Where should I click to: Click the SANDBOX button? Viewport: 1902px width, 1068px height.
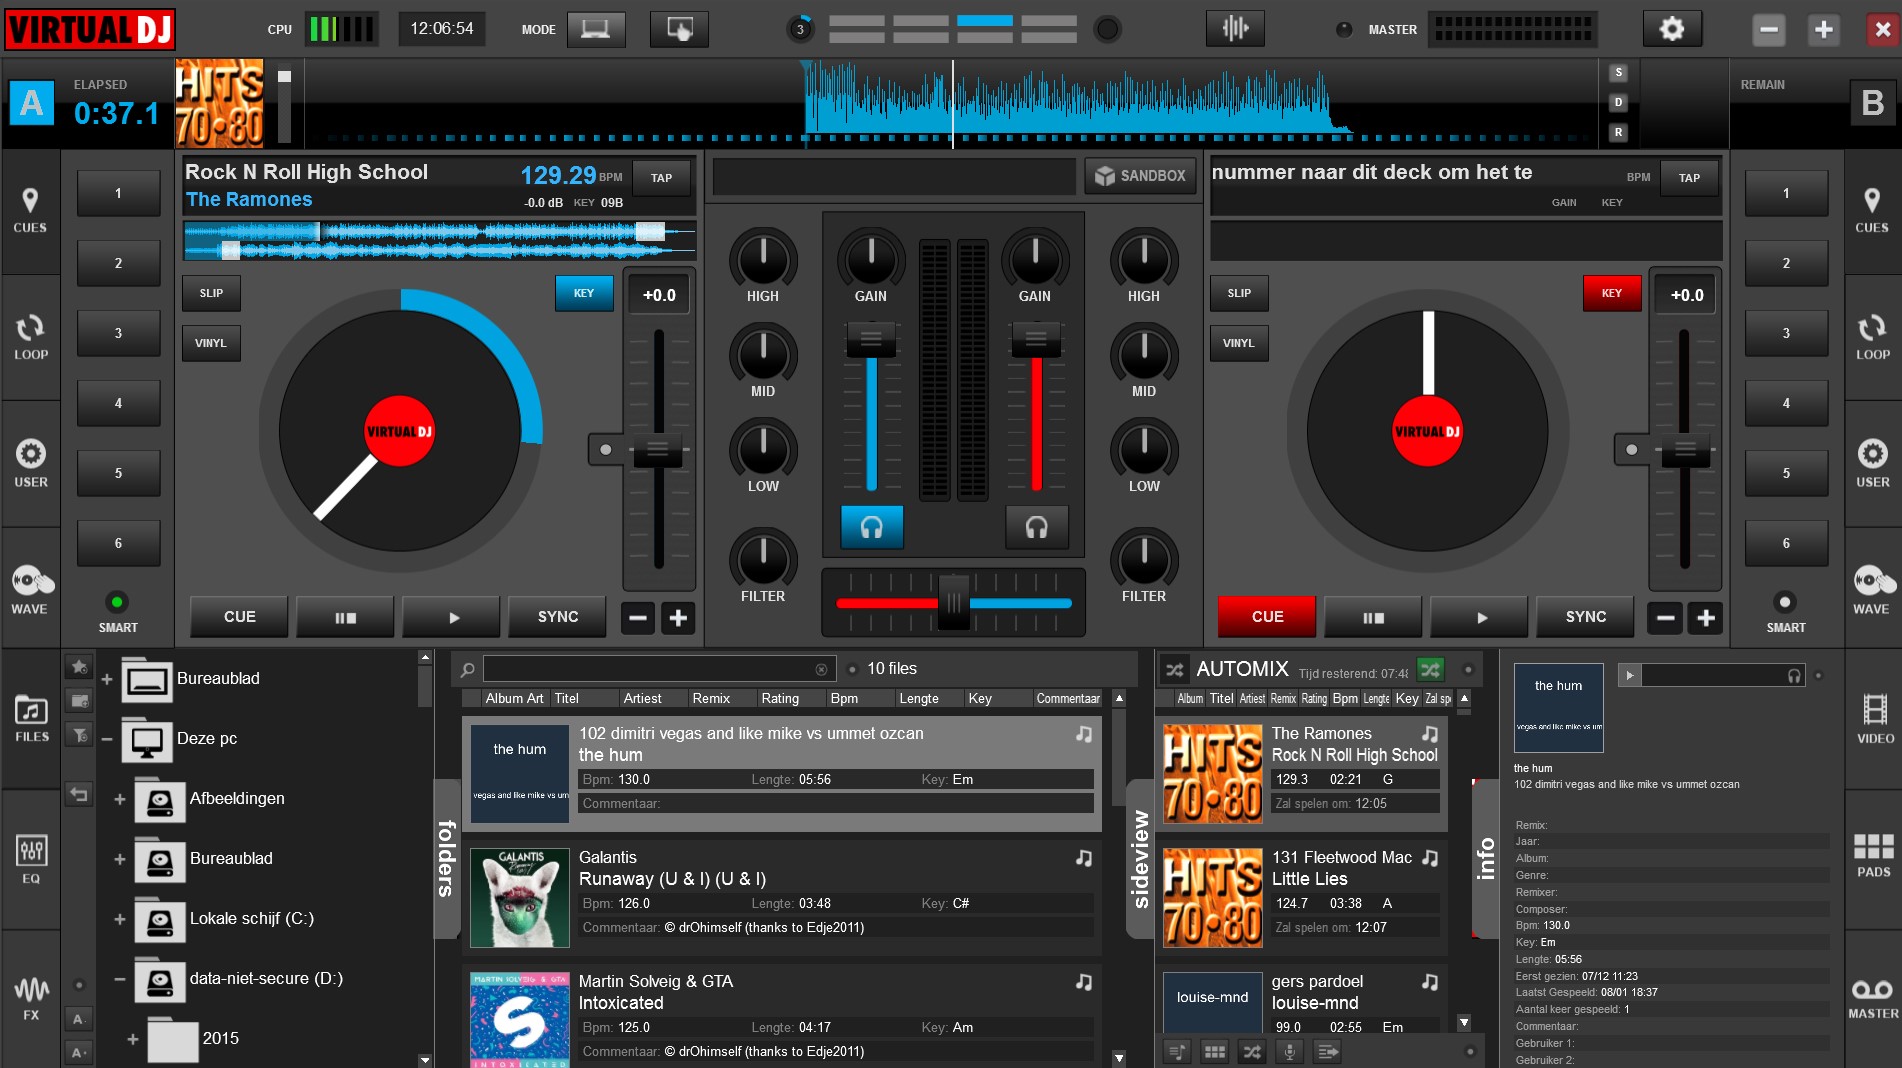pyautogui.click(x=1140, y=176)
